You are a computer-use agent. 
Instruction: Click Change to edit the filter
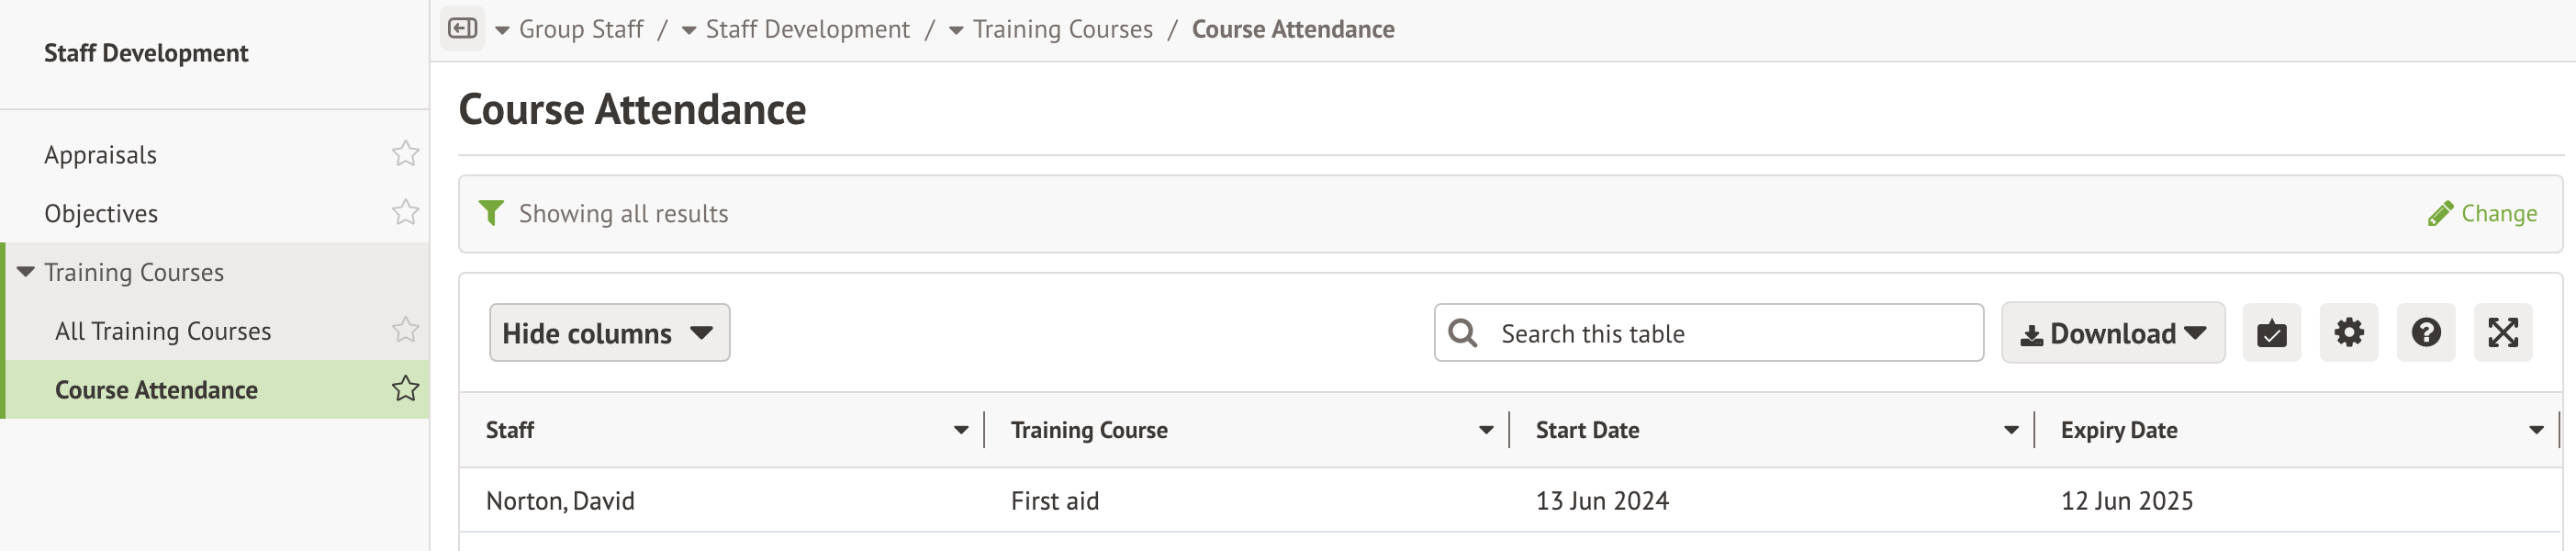(2482, 214)
